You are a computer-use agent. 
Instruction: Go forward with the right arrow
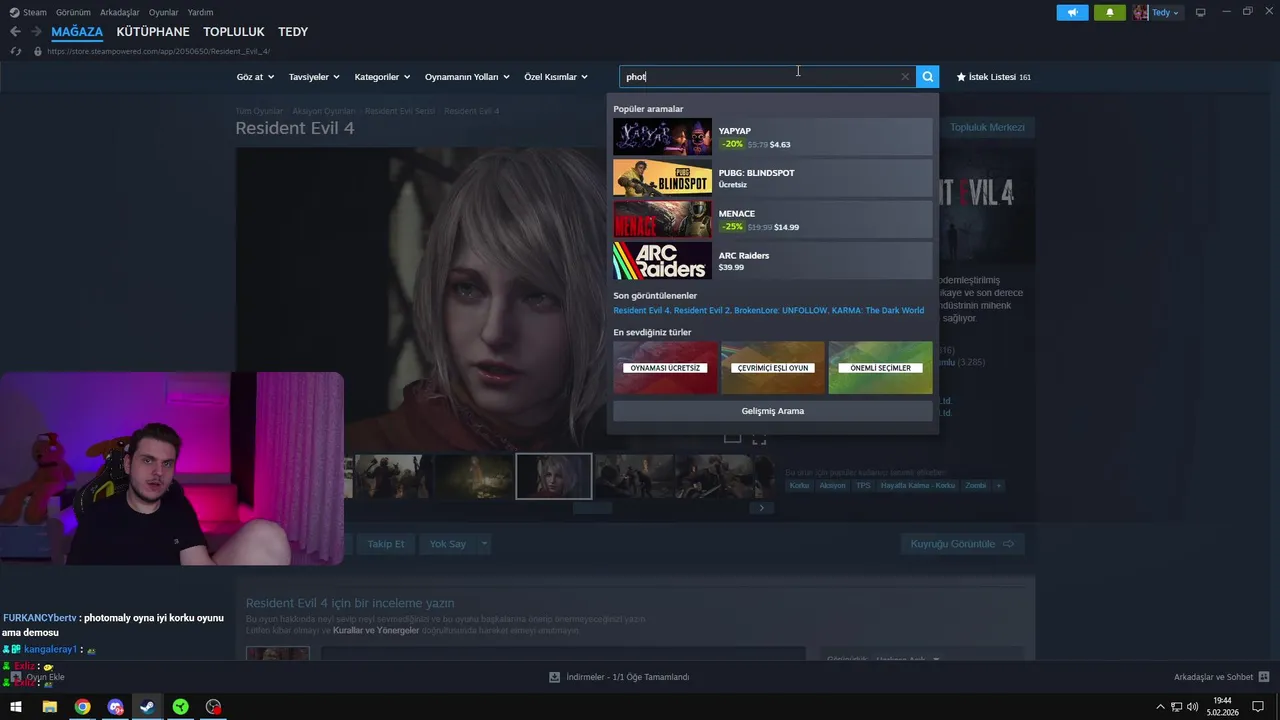click(x=36, y=32)
